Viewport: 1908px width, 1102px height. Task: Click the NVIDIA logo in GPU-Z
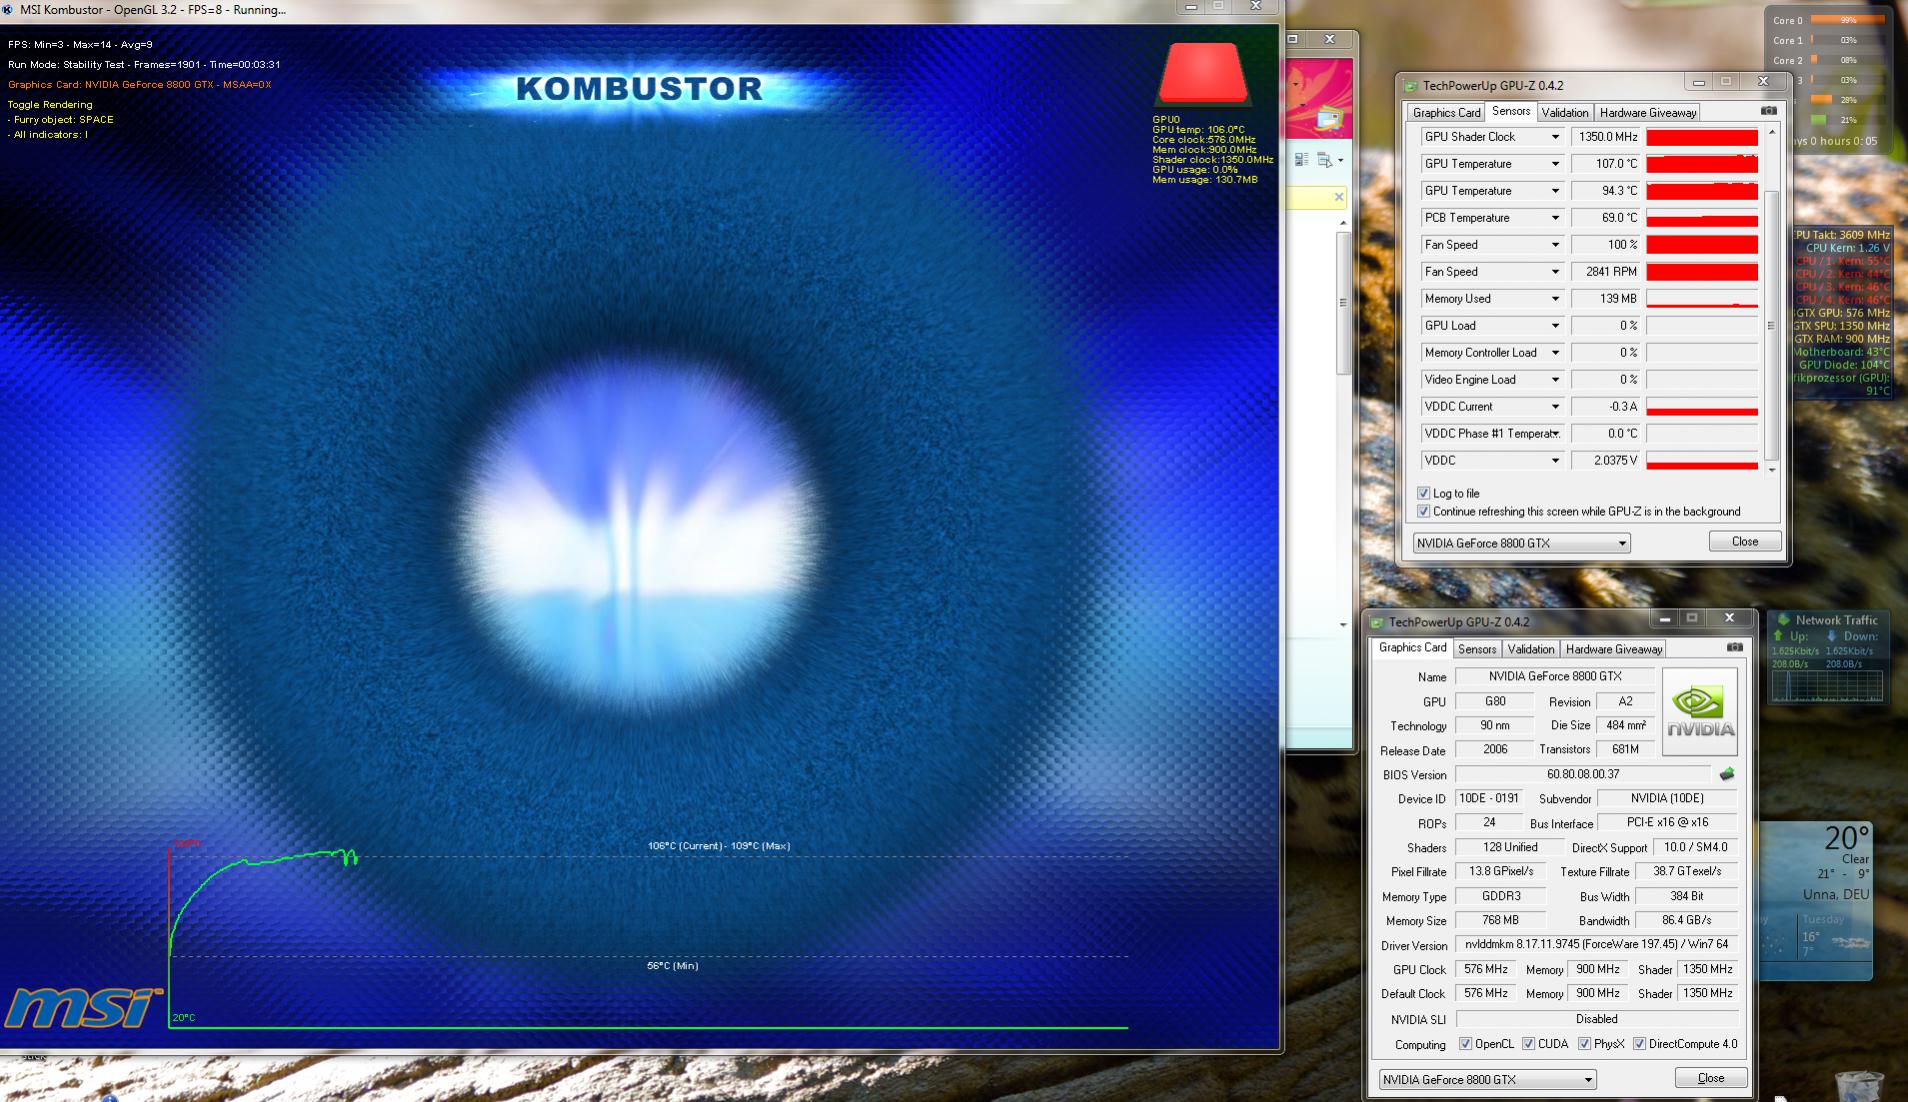coord(1700,712)
